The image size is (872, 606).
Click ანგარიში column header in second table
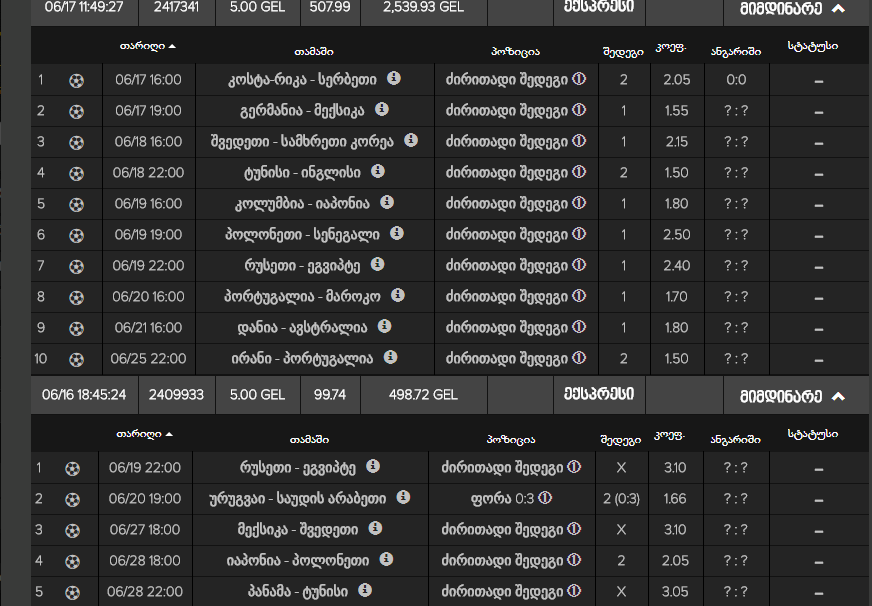click(735, 439)
